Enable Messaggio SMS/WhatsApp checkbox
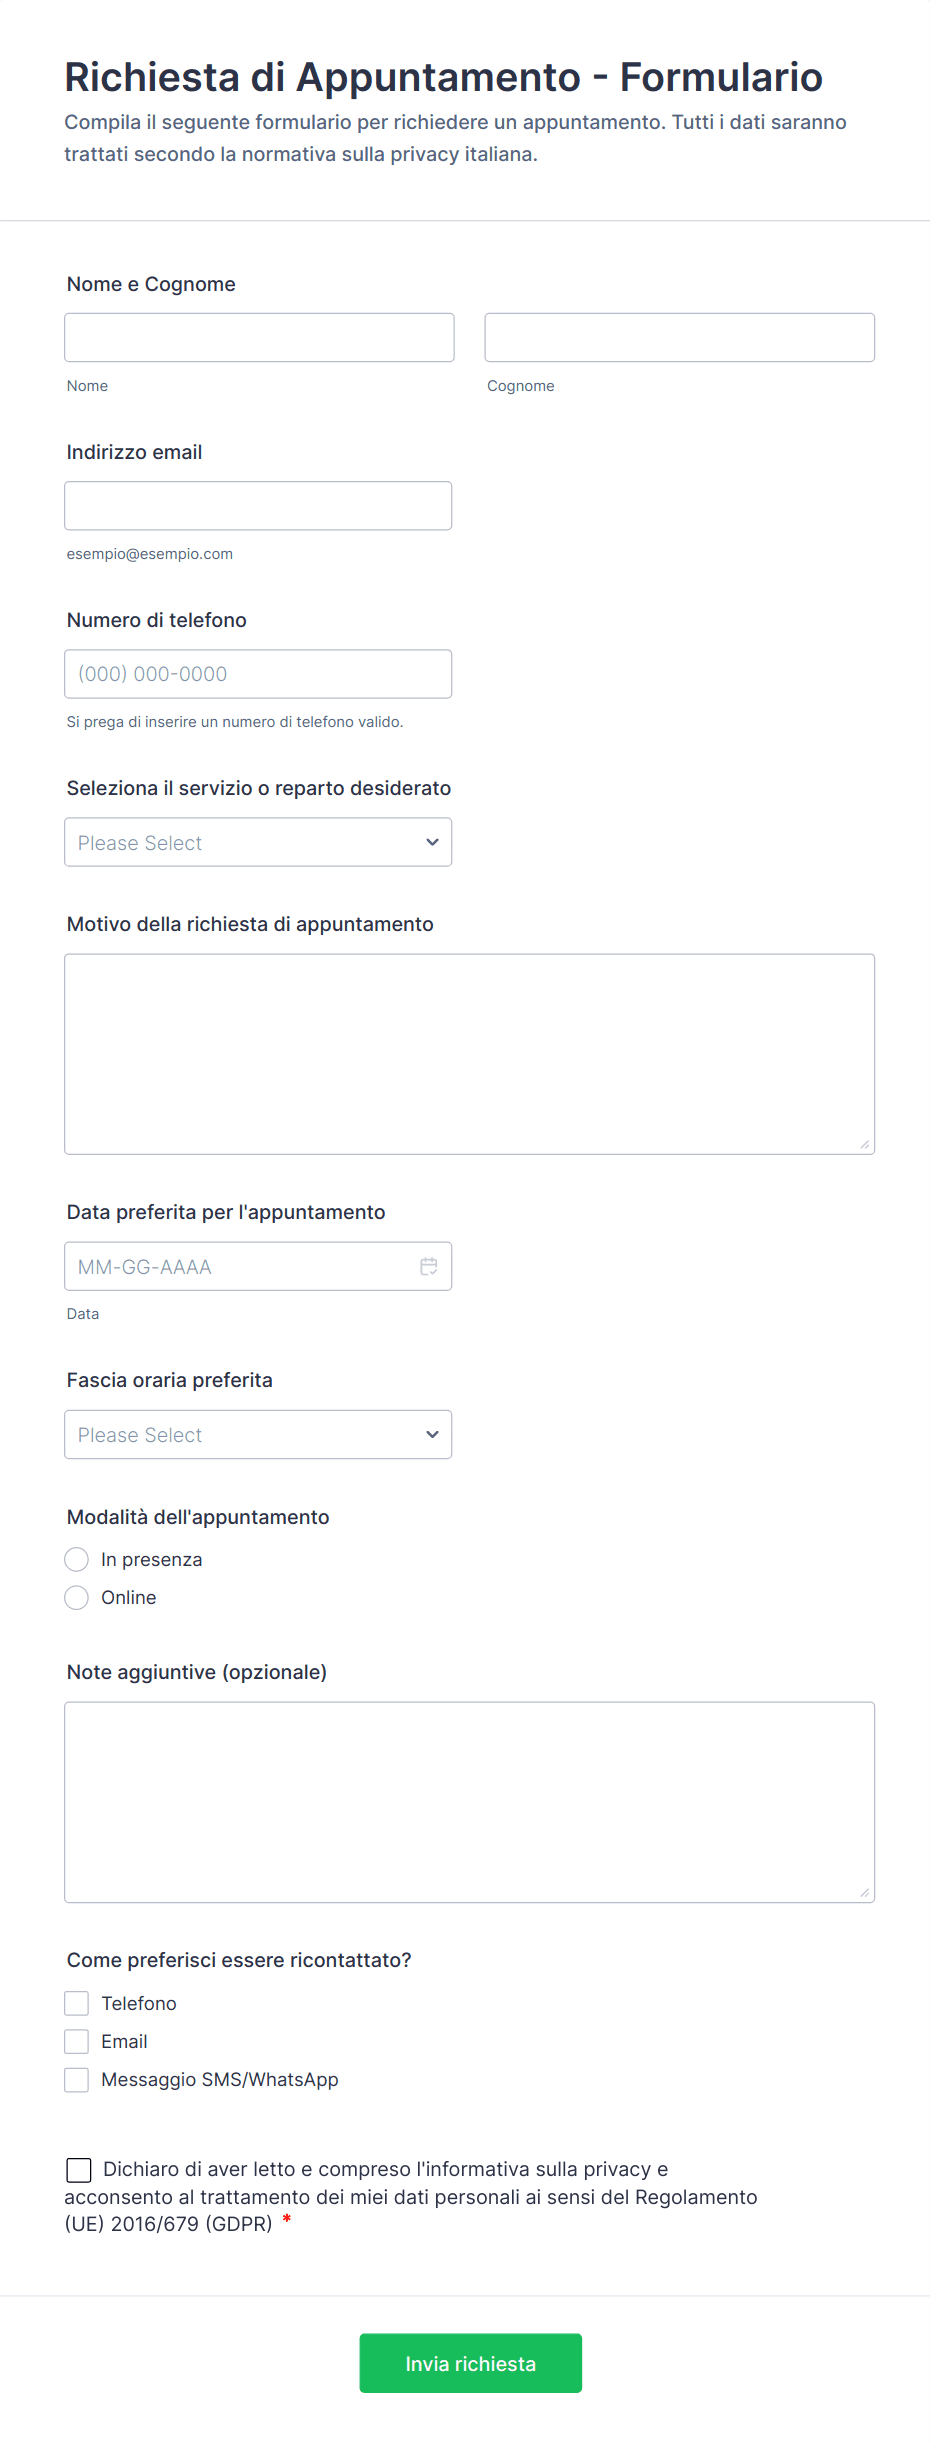 click(77, 2079)
